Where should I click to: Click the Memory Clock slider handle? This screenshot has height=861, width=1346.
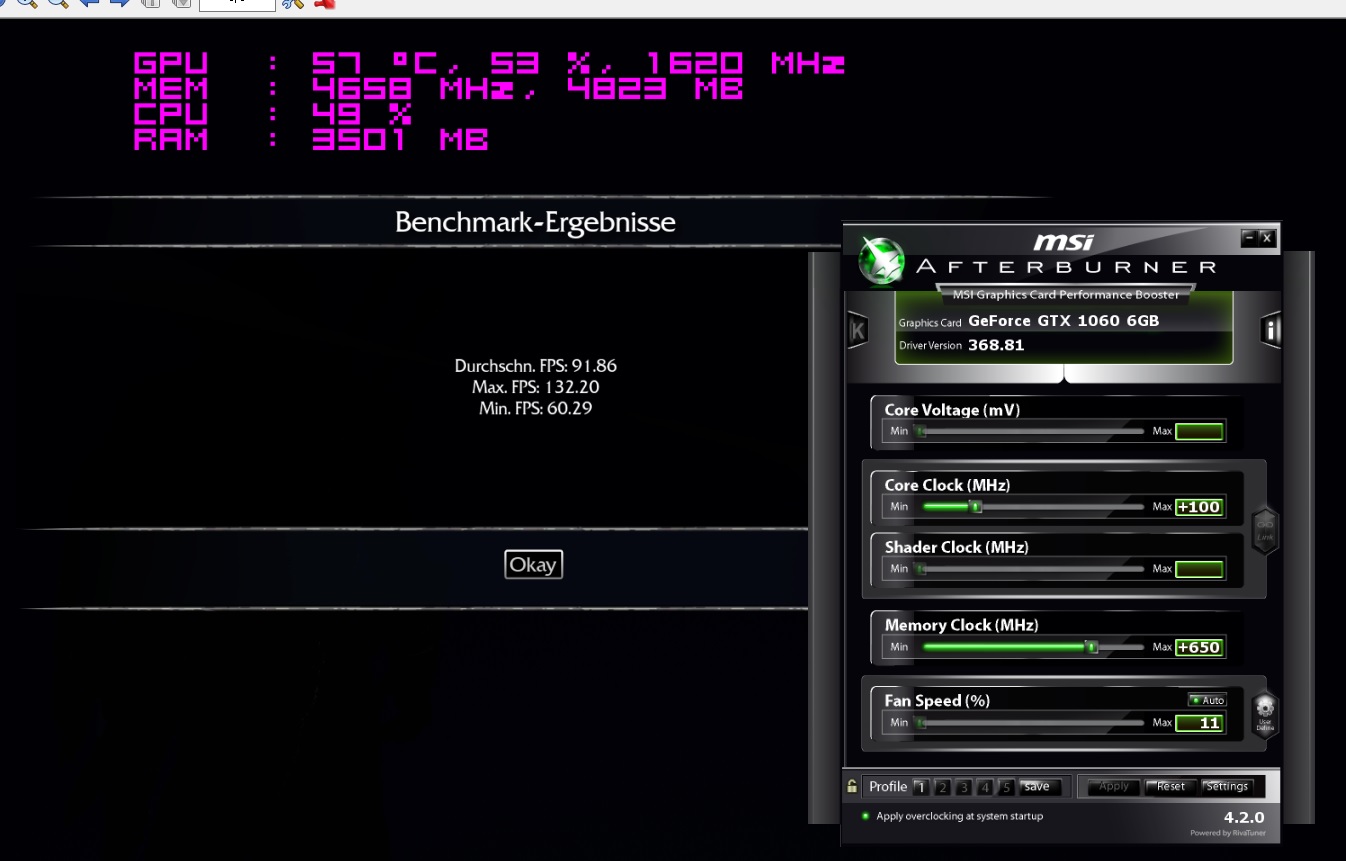point(1092,647)
